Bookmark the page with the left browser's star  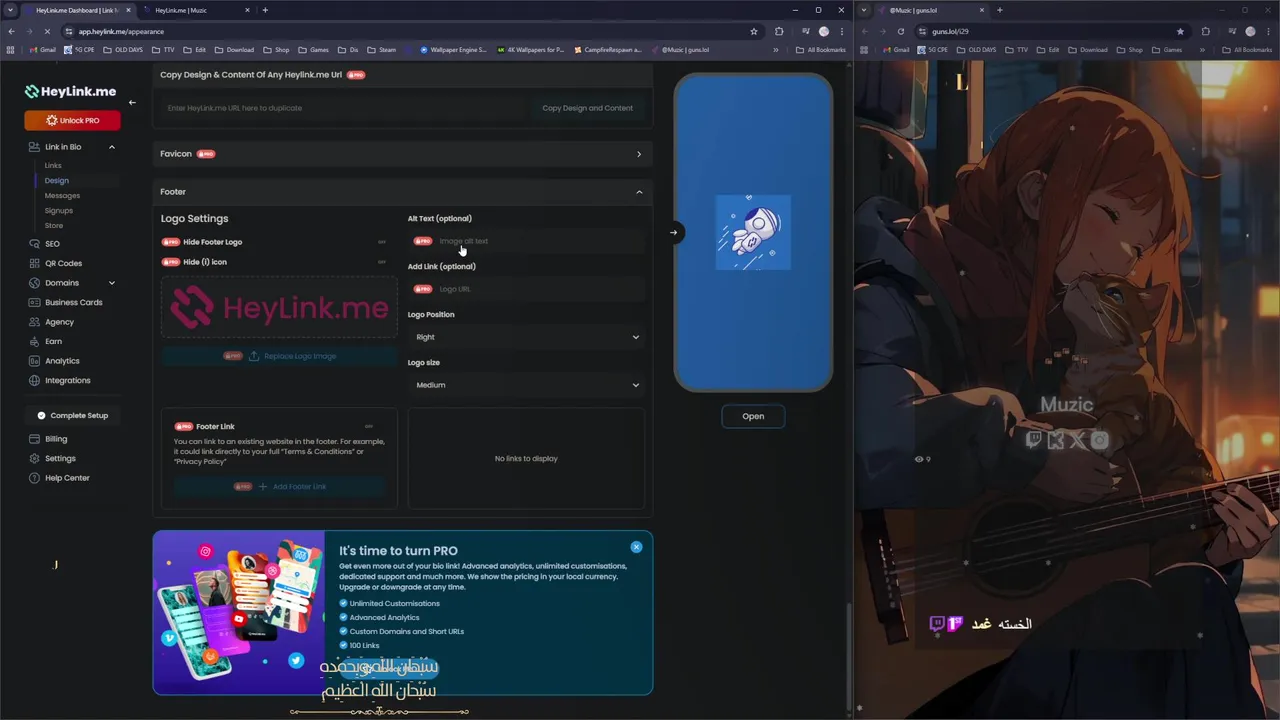click(754, 31)
